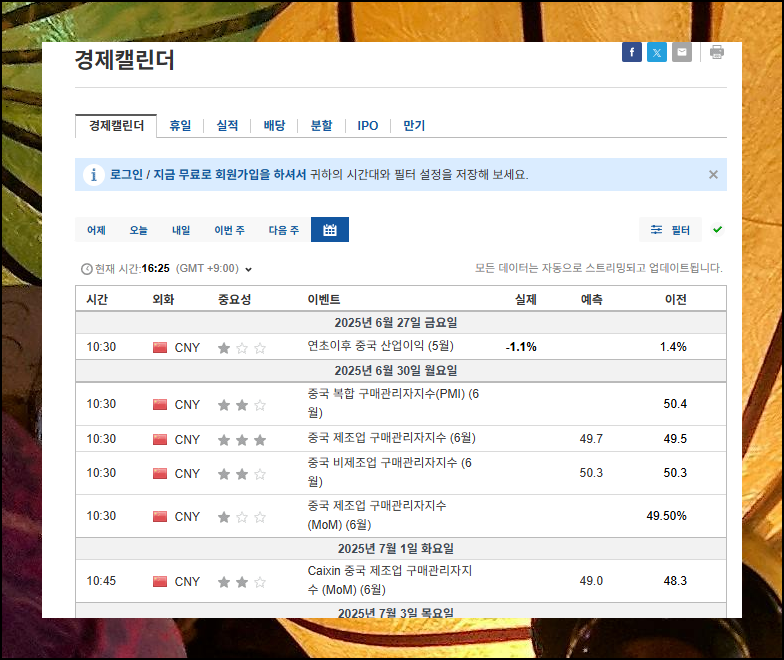Click importance stars in Caixin row

pos(242,582)
